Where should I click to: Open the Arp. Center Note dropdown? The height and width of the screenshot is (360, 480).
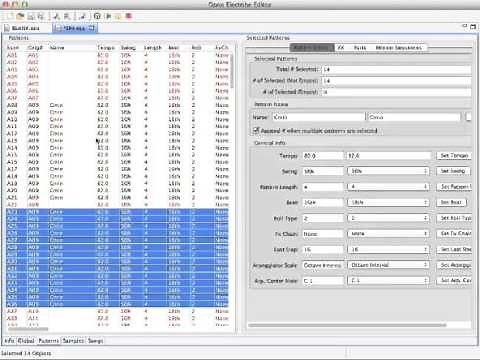(388, 281)
